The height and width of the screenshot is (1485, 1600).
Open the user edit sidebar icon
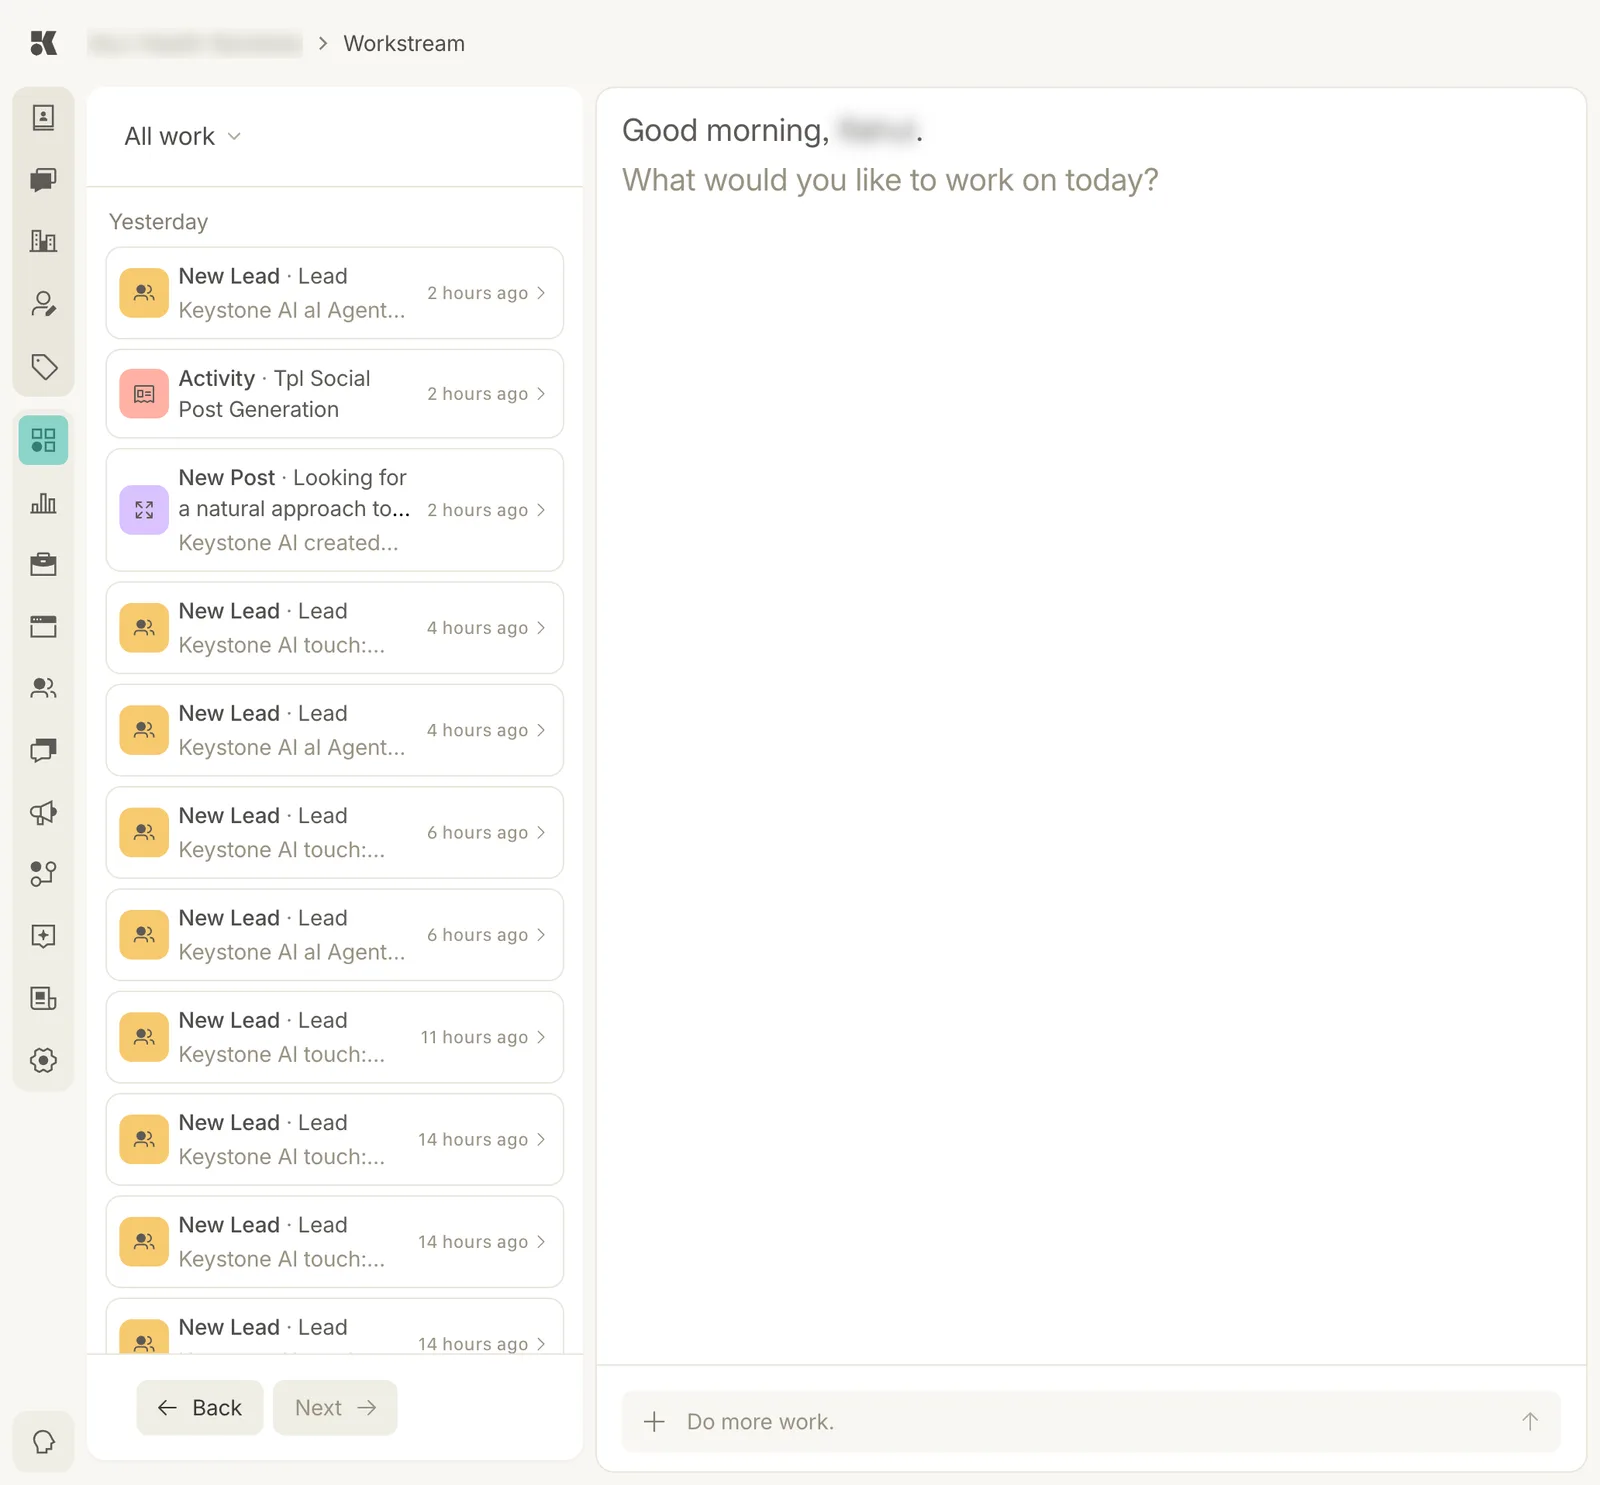pyautogui.click(x=43, y=304)
